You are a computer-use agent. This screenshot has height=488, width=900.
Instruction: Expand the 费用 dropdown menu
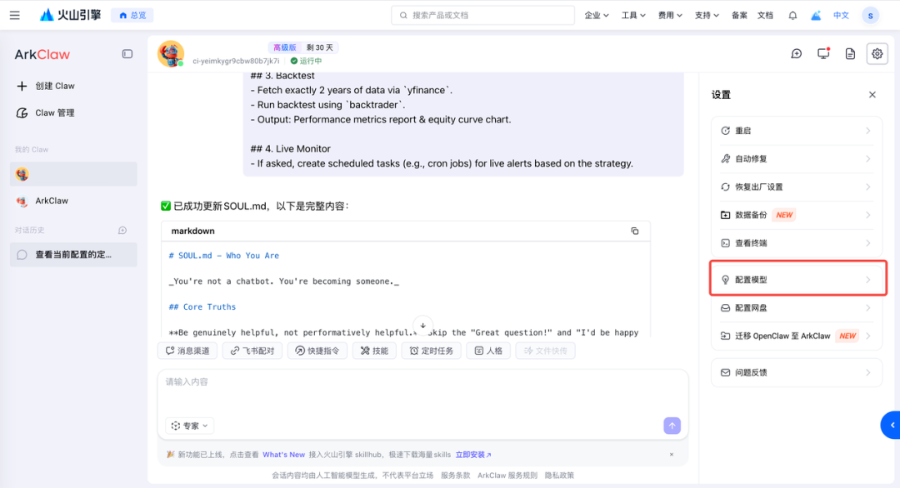[670, 16]
